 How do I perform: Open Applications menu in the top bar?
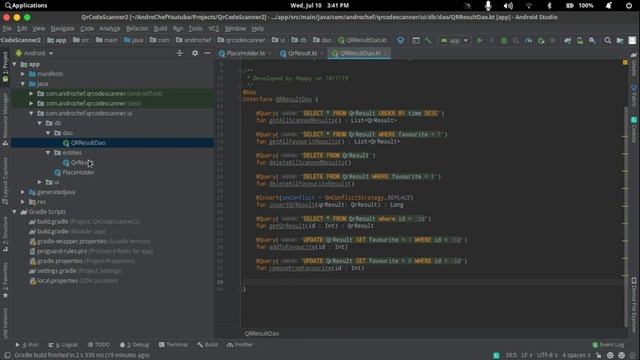click(x=27, y=6)
